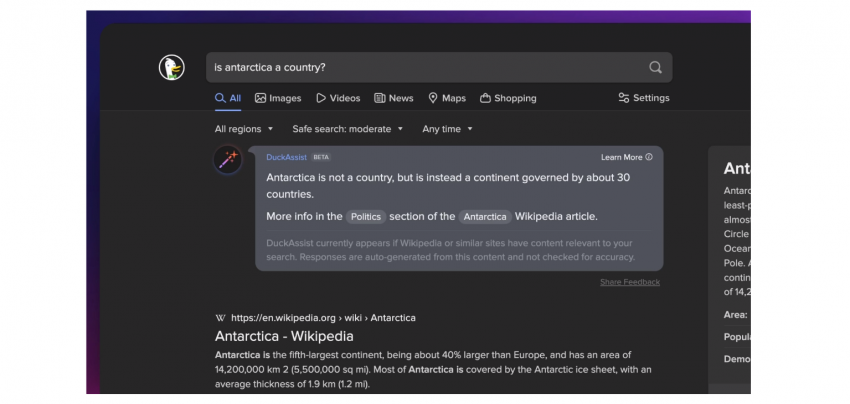Click the magnifying glass search icon
850x404 pixels.
[655, 68]
